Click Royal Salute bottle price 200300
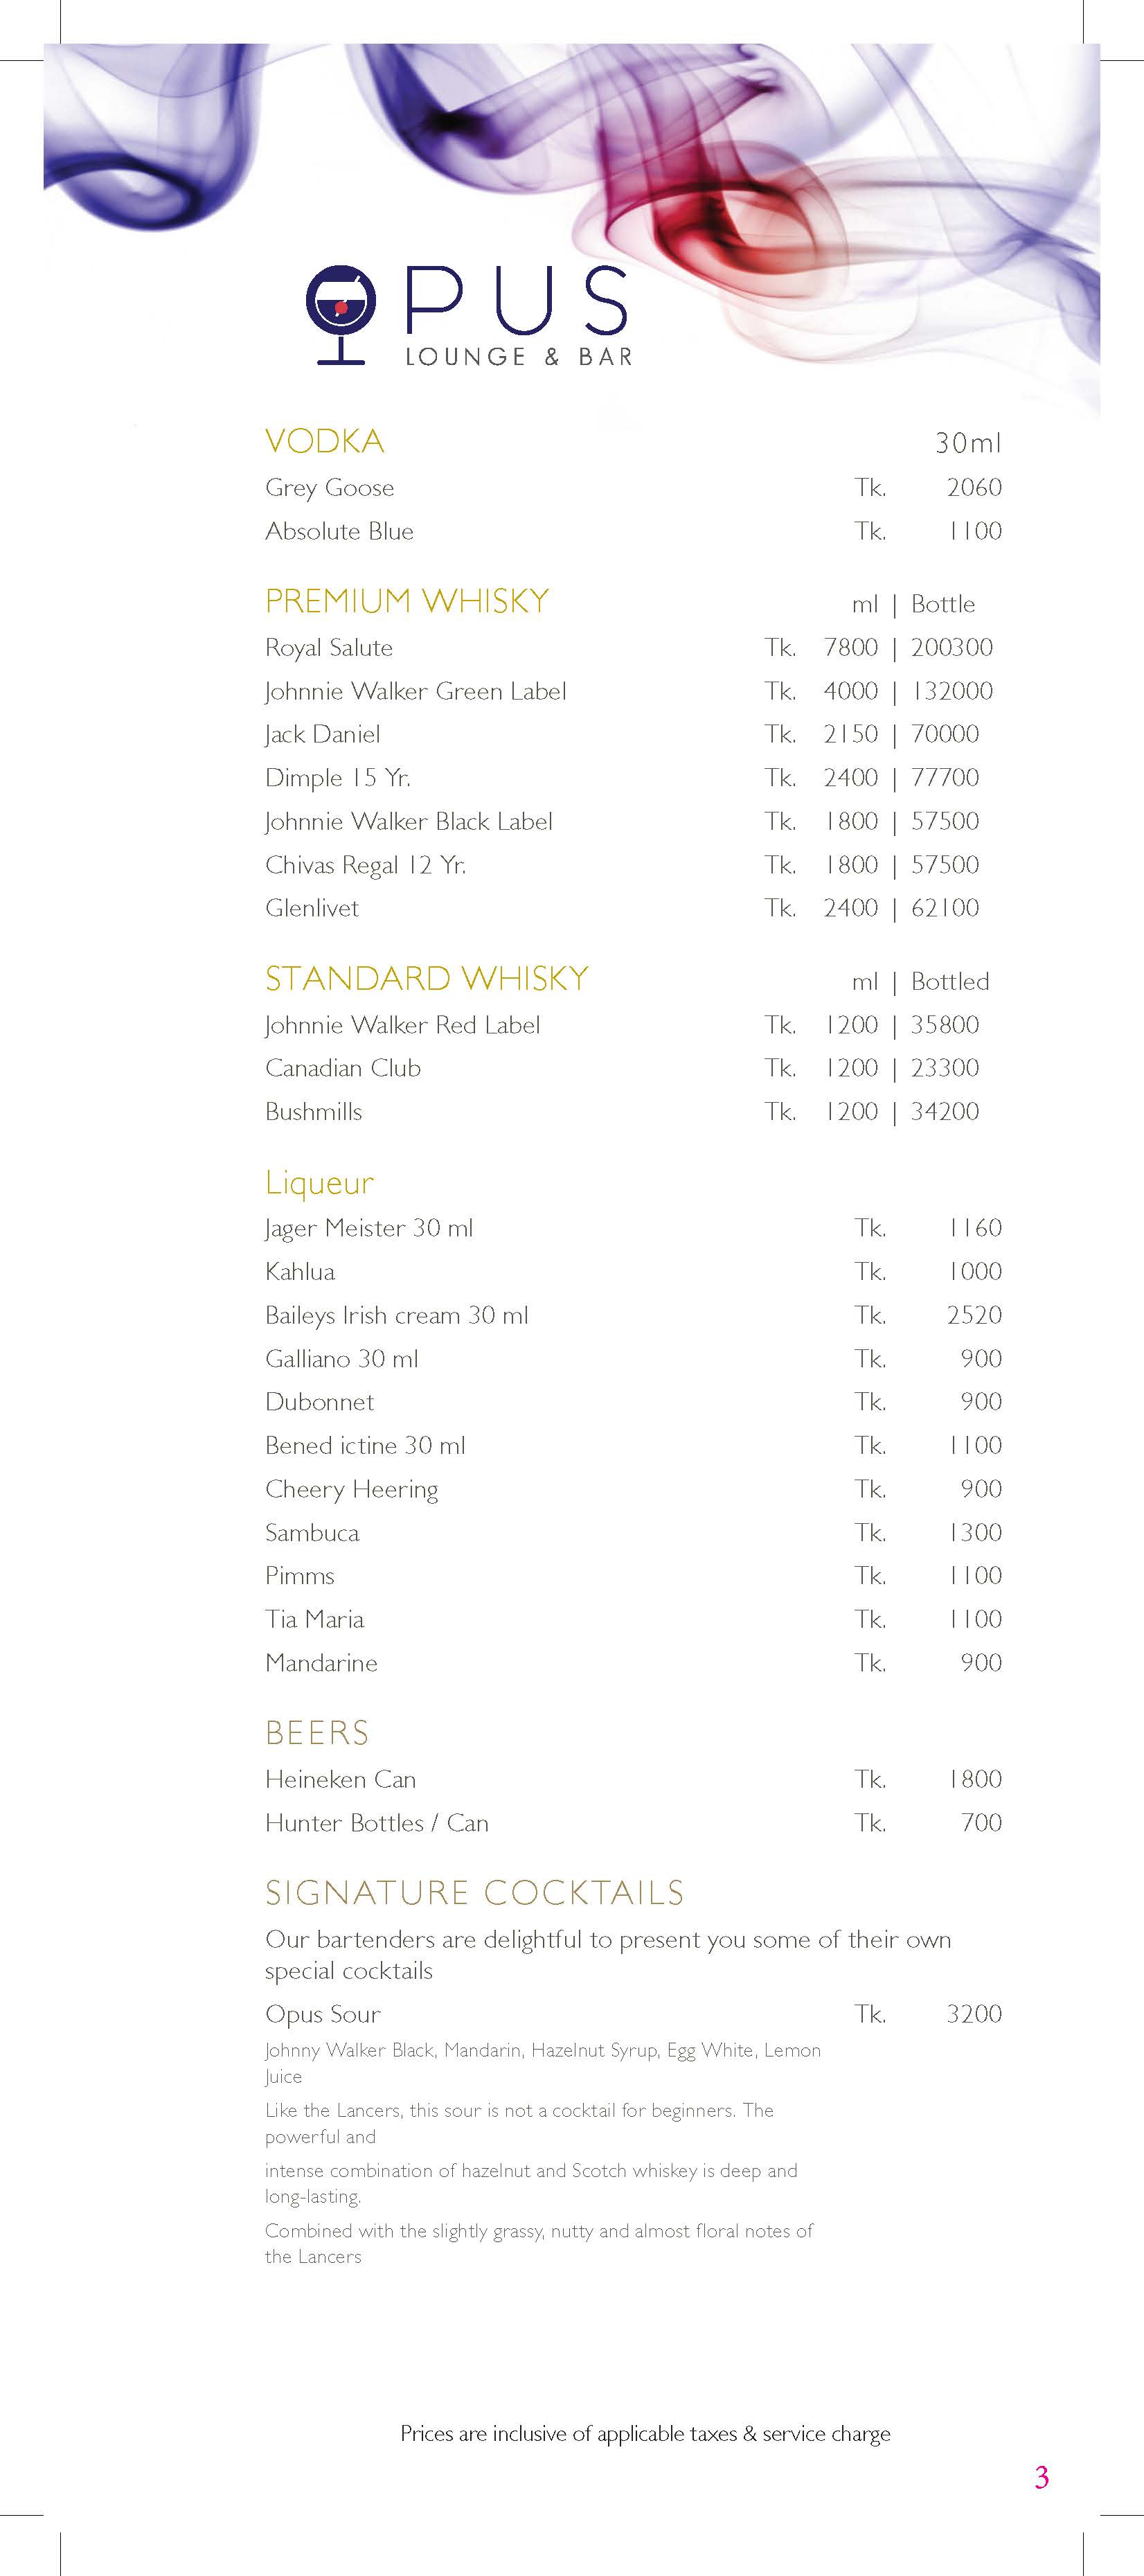The width and height of the screenshot is (1144, 2576). 951,647
